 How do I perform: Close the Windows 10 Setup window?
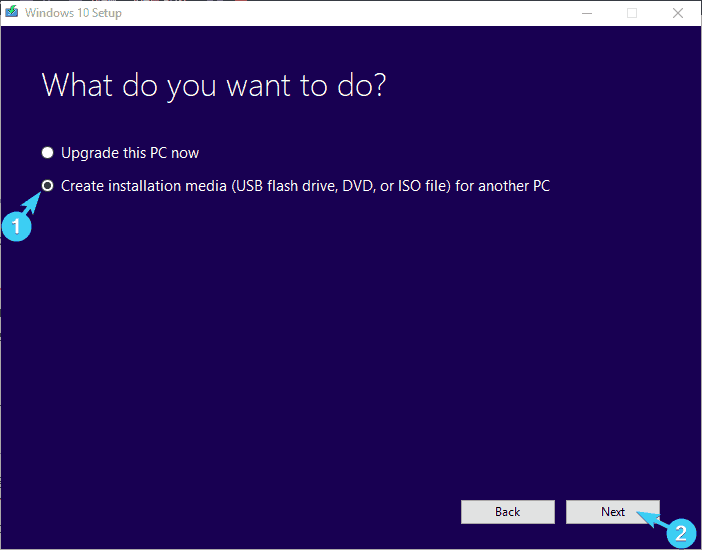tap(678, 13)
